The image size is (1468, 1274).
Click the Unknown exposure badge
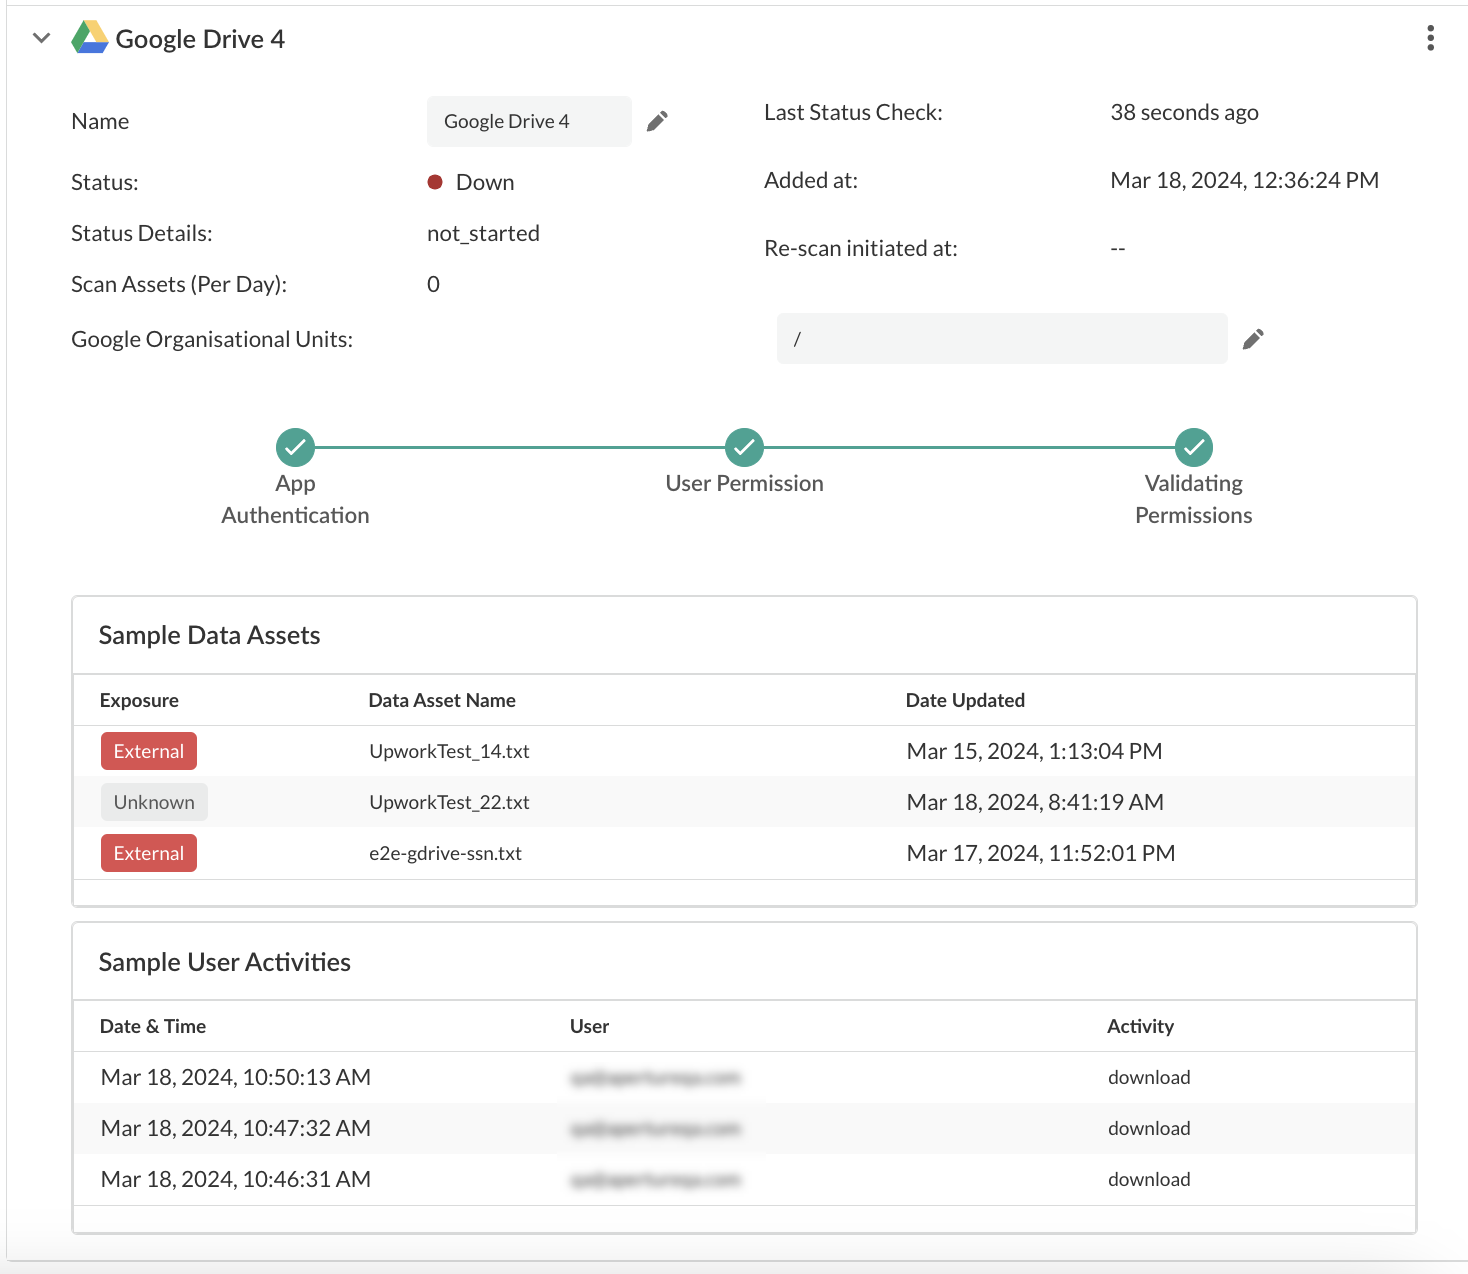pyautogui.click(x=154, y=803)
